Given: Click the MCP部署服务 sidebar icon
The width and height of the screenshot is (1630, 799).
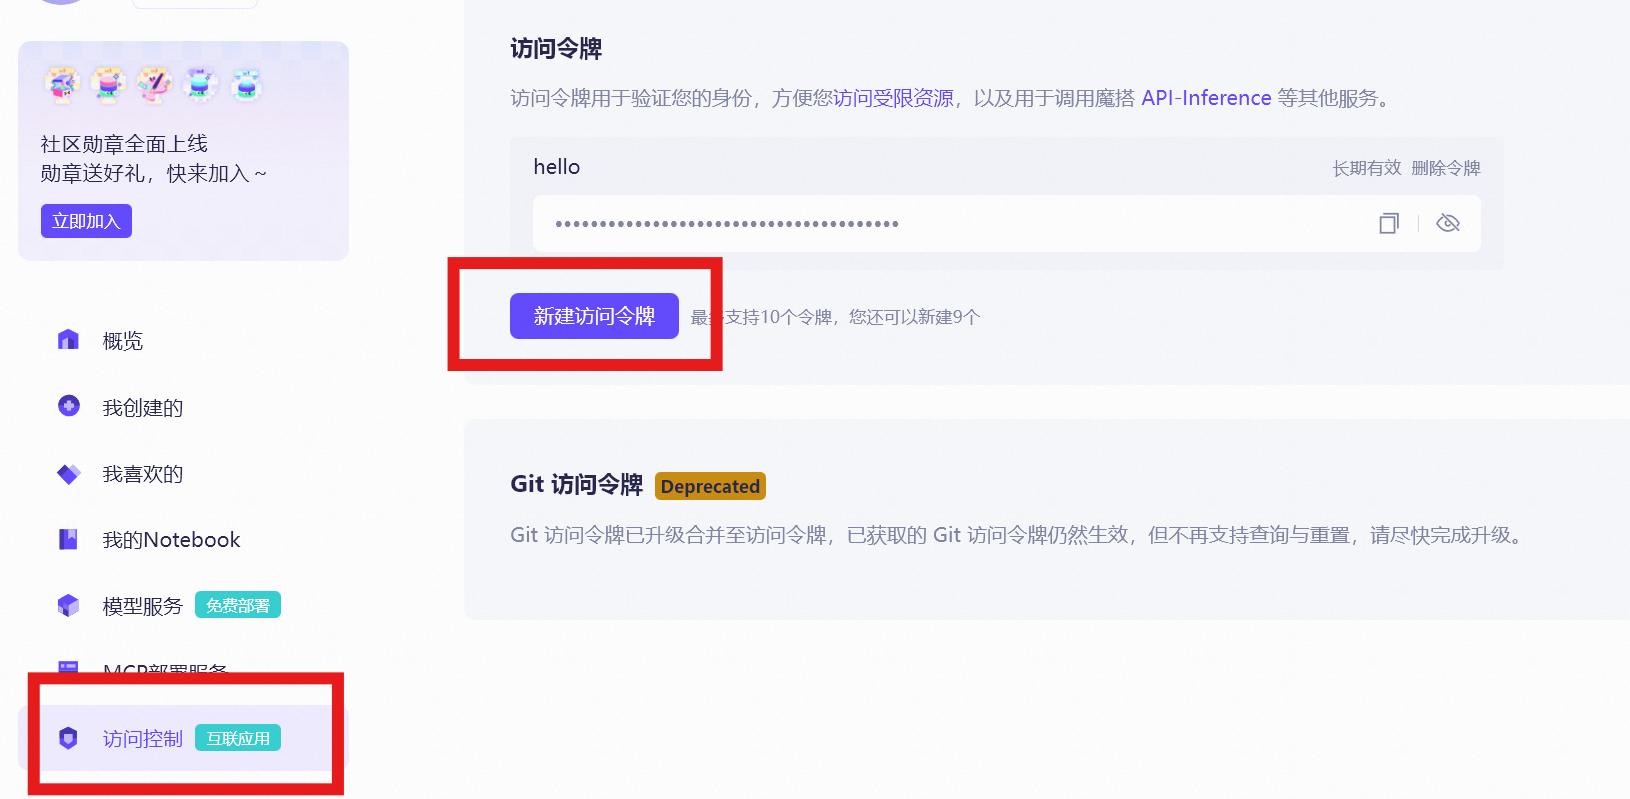Looking at the screenshot, I should point(68,667).
